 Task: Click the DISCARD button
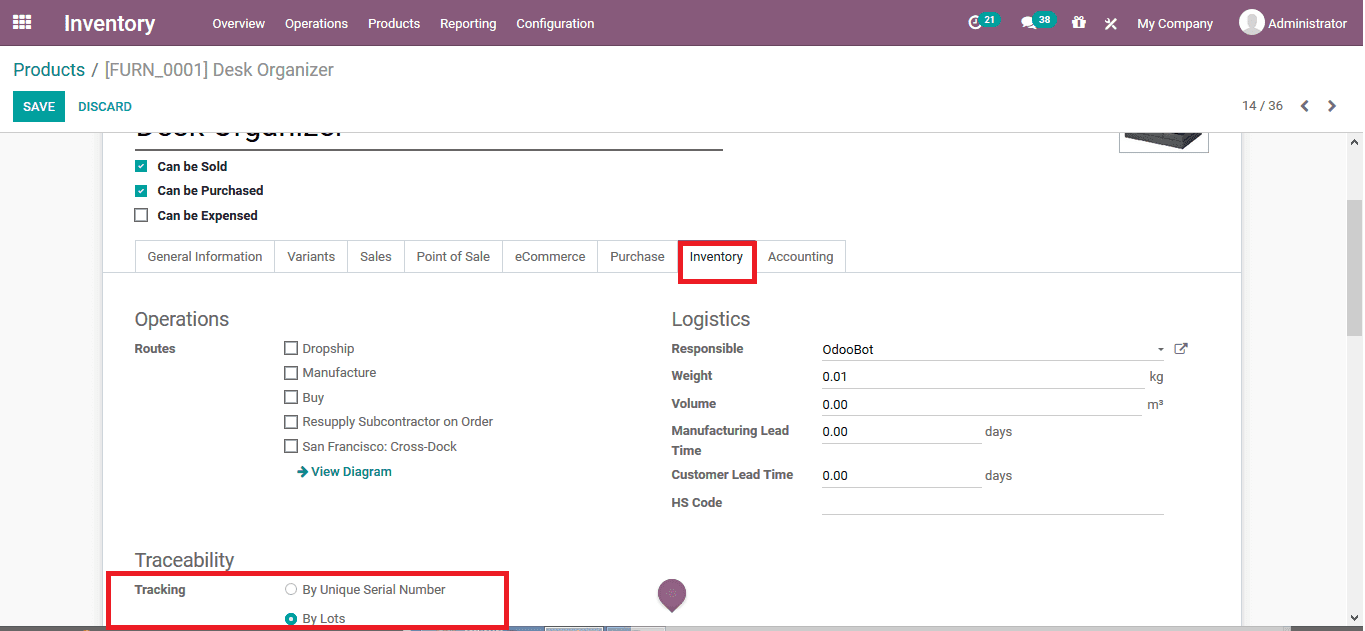click(x=105, y=107)
